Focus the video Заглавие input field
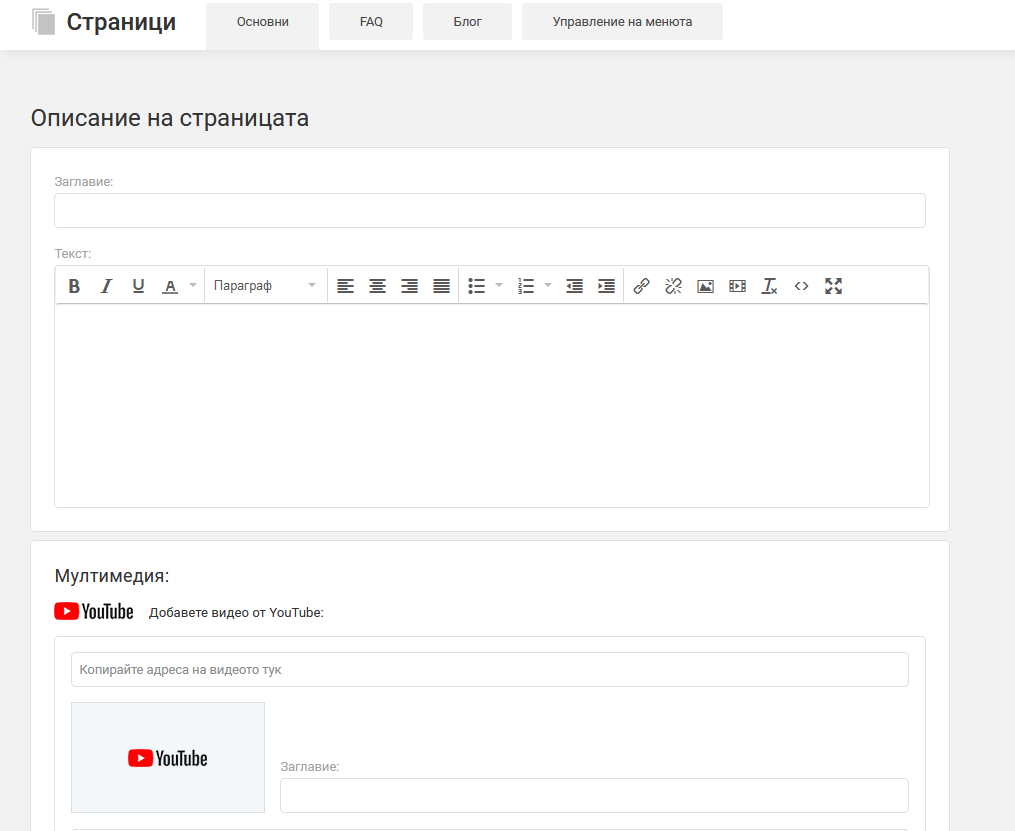Image resolution: width=1015 pixels, height=831 pixels. point(594,795)
